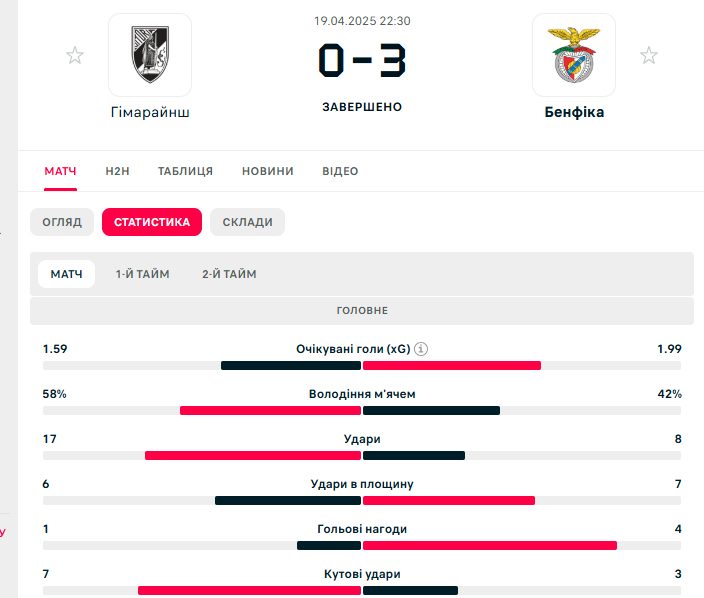Favorite Бенфіка with the star icon
The width and height of the screenshot is (704, 598).
pos(648,55)
